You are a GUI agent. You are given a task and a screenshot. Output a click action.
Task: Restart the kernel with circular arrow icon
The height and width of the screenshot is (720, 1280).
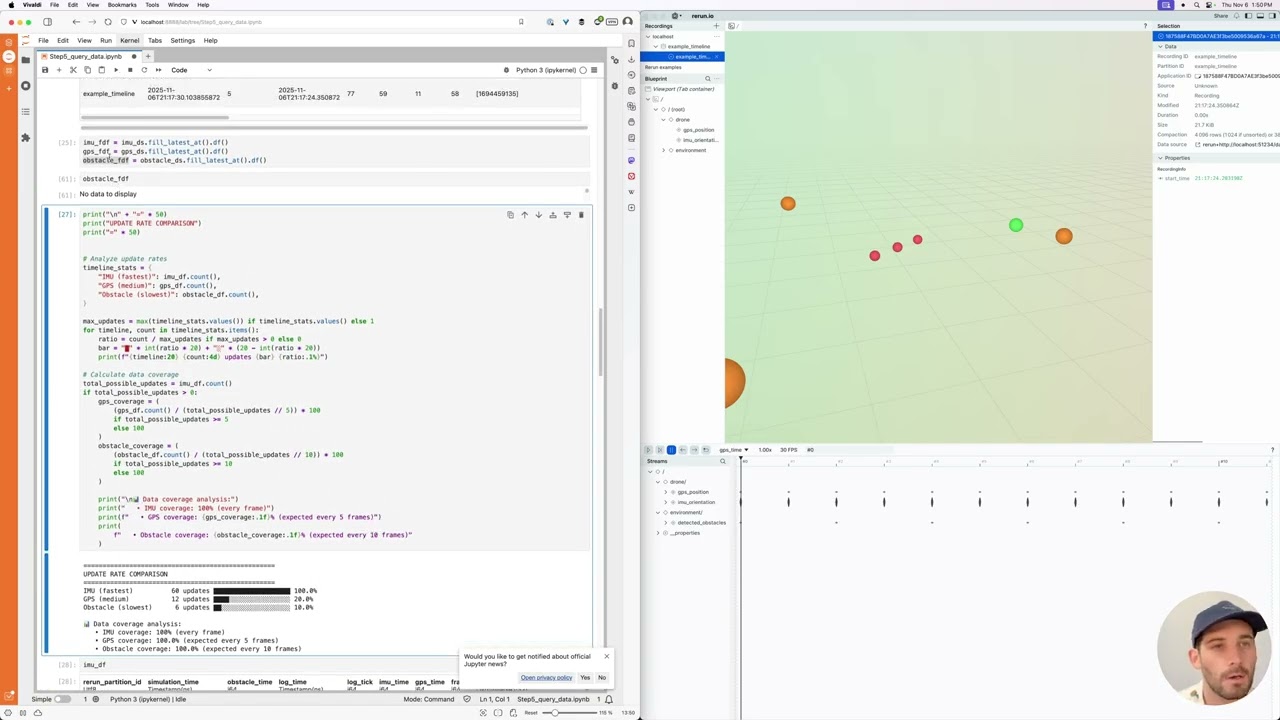[144, 70]
